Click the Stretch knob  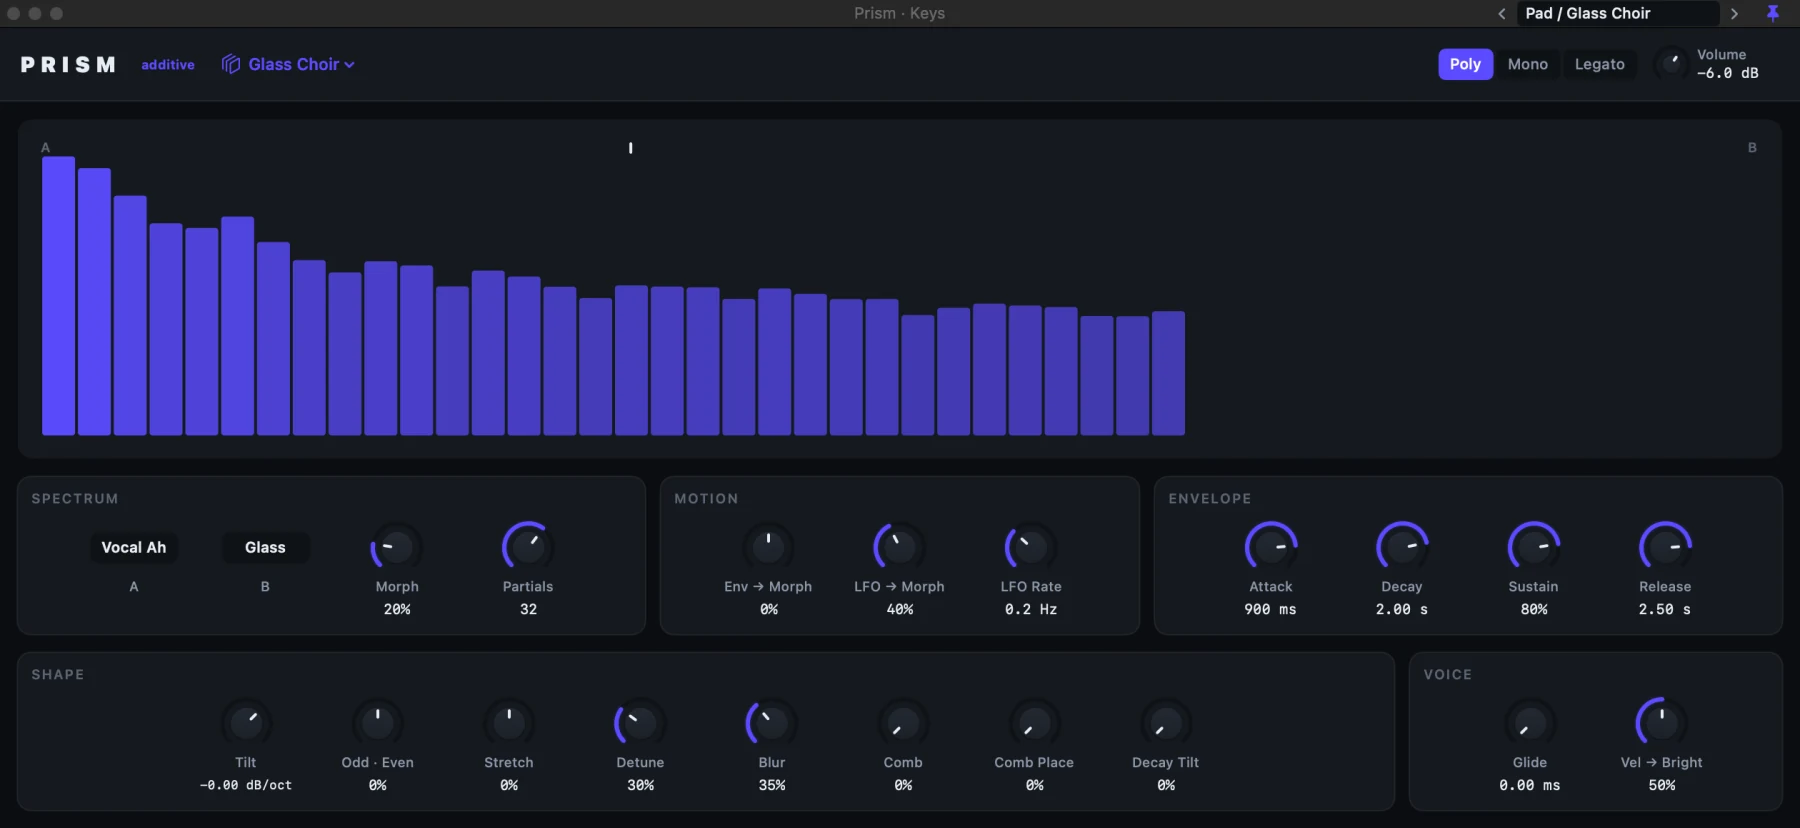click(509, 723)
